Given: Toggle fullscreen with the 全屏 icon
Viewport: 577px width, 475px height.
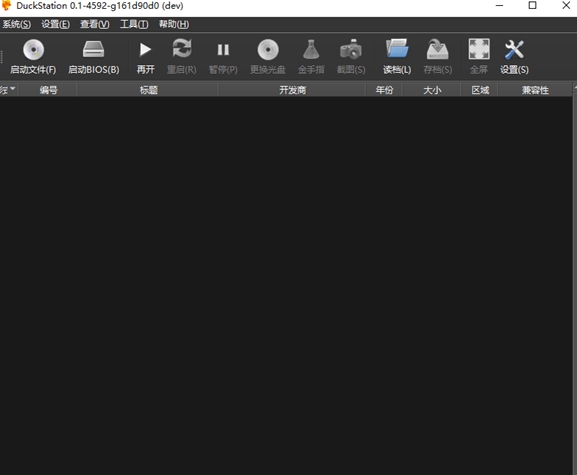Looking at the screenshot, I should [479, 49].
